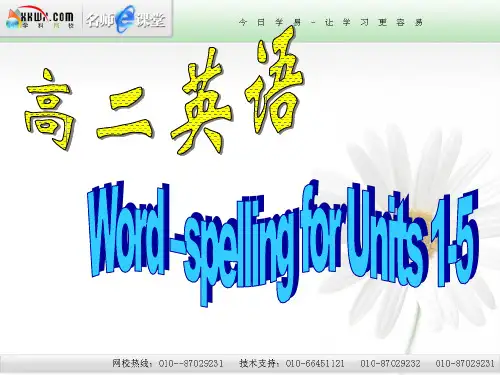Click the phone number 010-87029232
Viewport: 500px width, 375px height.
(x=390, y=363)
